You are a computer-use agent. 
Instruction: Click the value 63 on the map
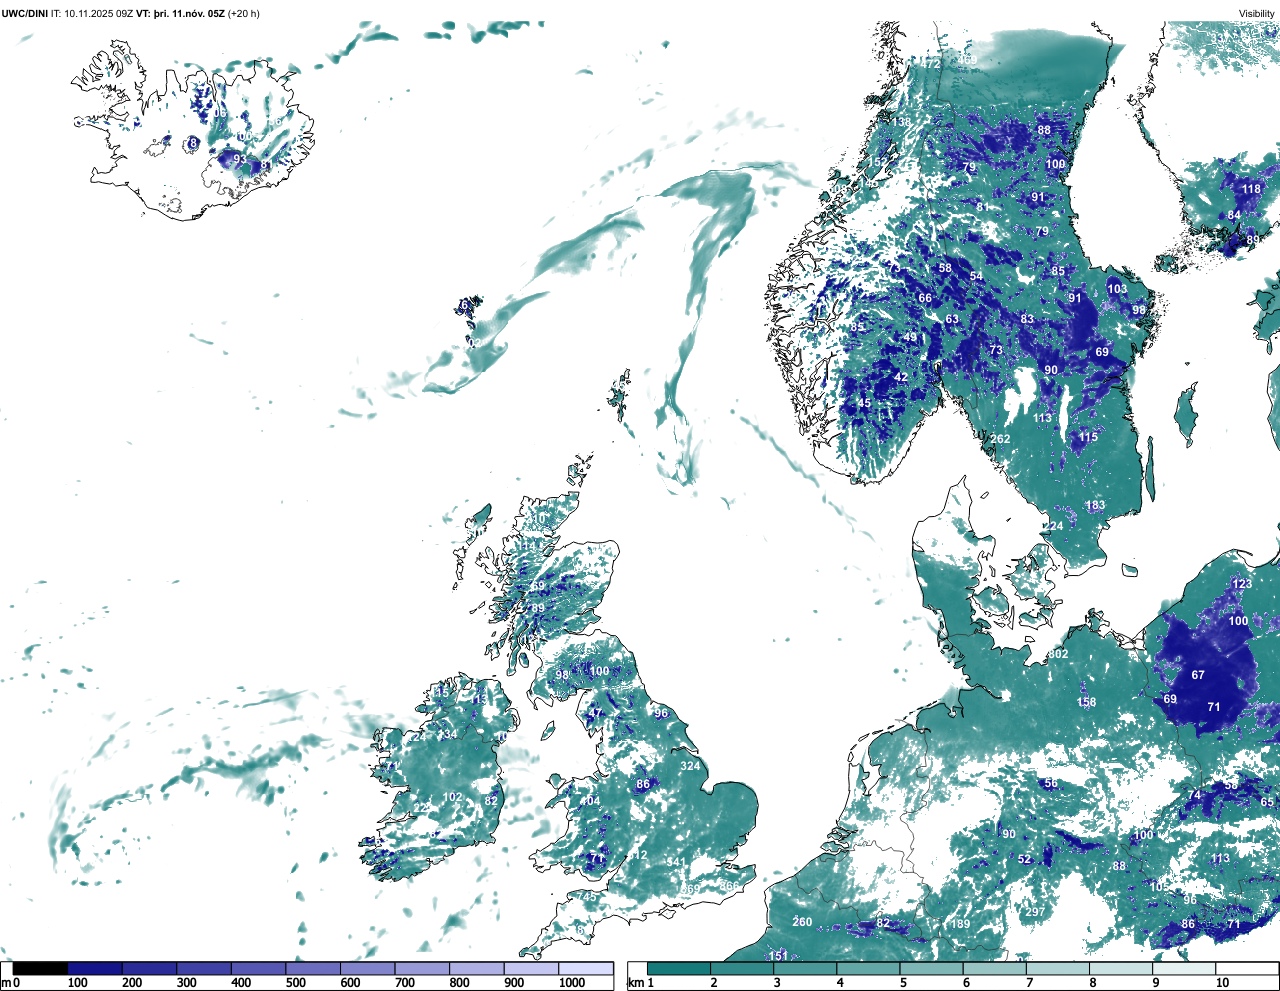click(952, 320)
